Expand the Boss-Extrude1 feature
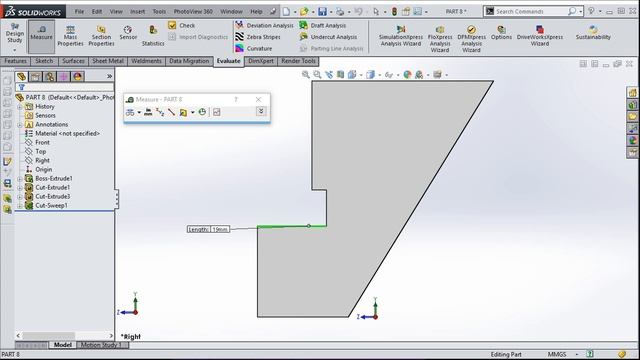Image resolution: width=640 pixels, height=360 pixels. pyautogui.click(x=19, y=179)
